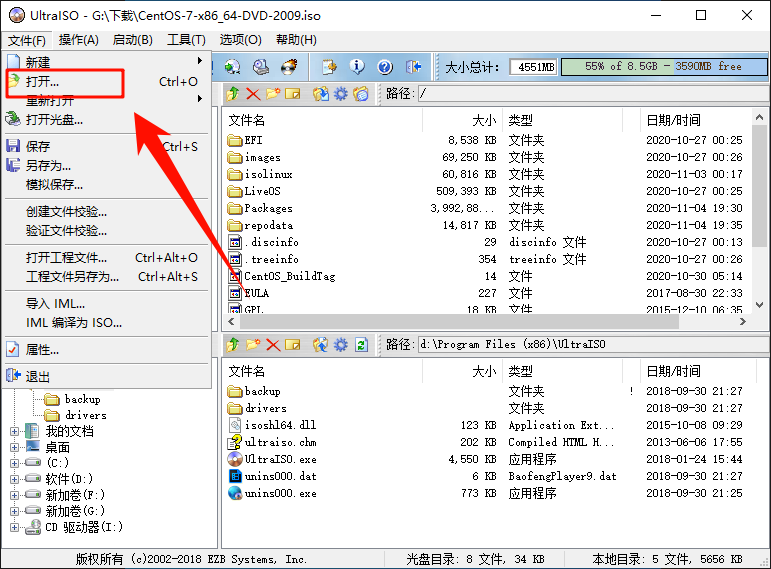The image size is (771, 569).
Task: Click the 55% of 8.5GB capacity bar
Action: point(664,66)
